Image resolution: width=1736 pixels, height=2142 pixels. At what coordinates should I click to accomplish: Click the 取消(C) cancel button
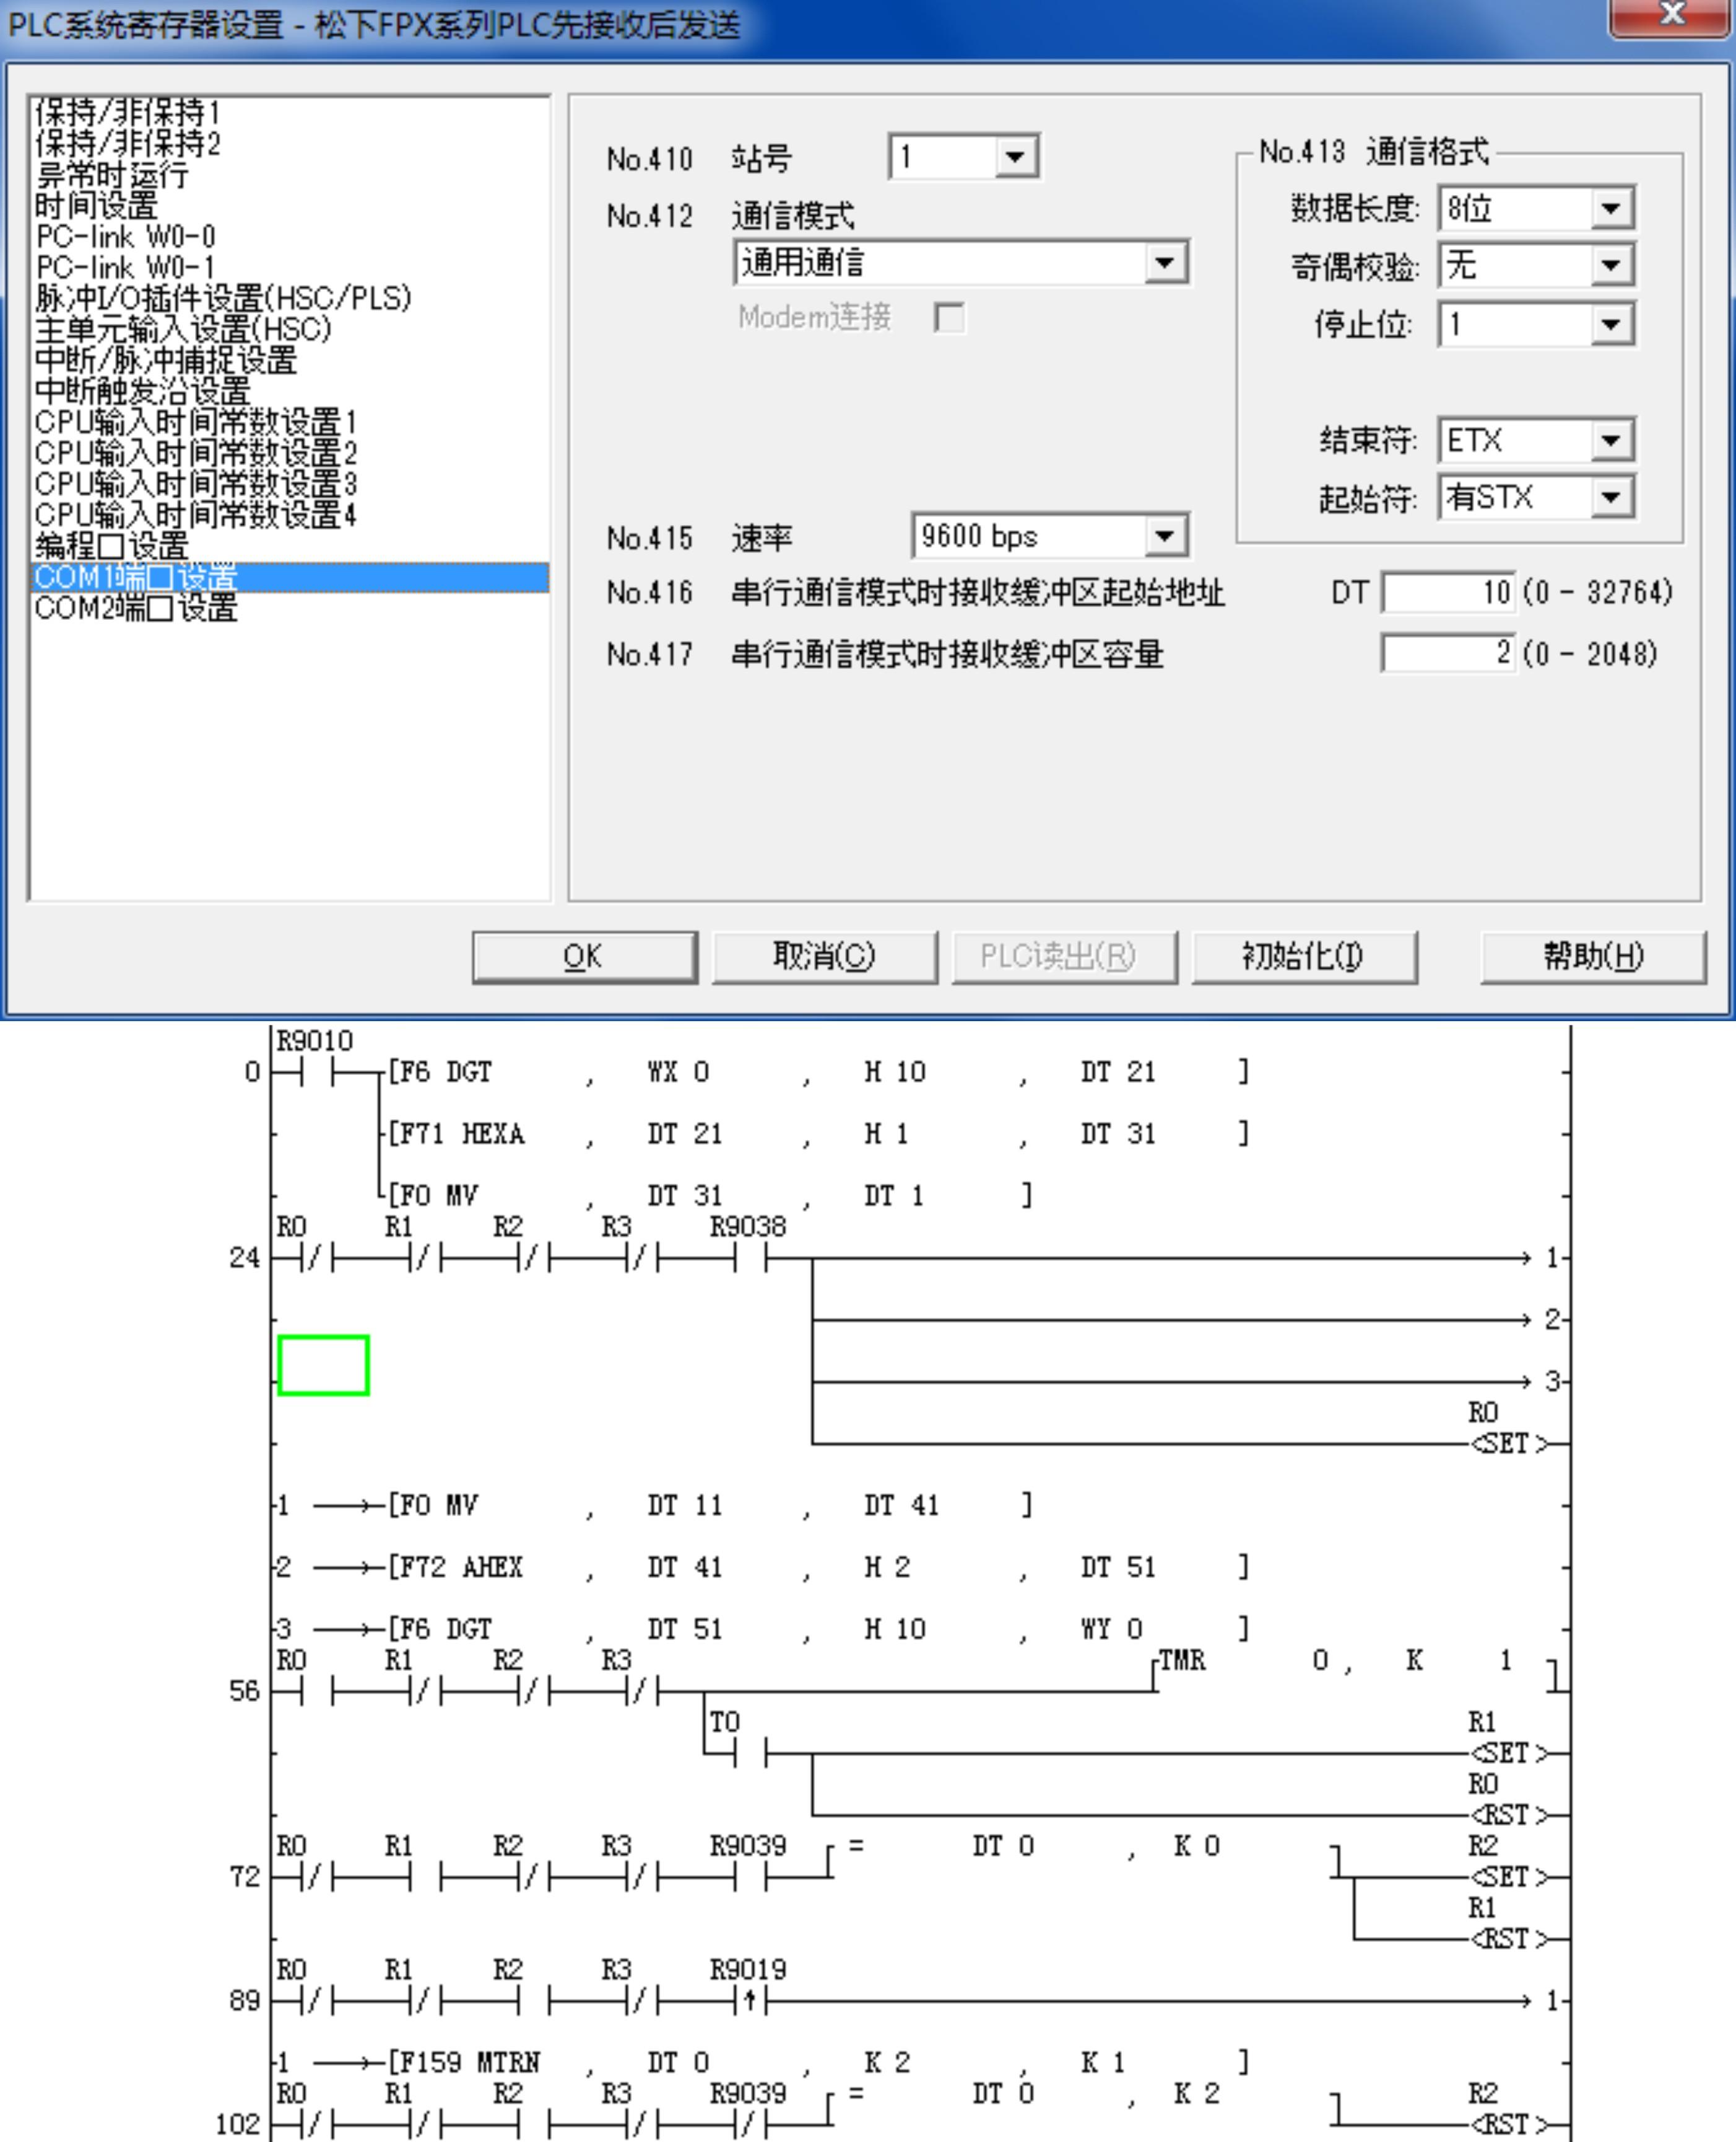coord(824,957)
